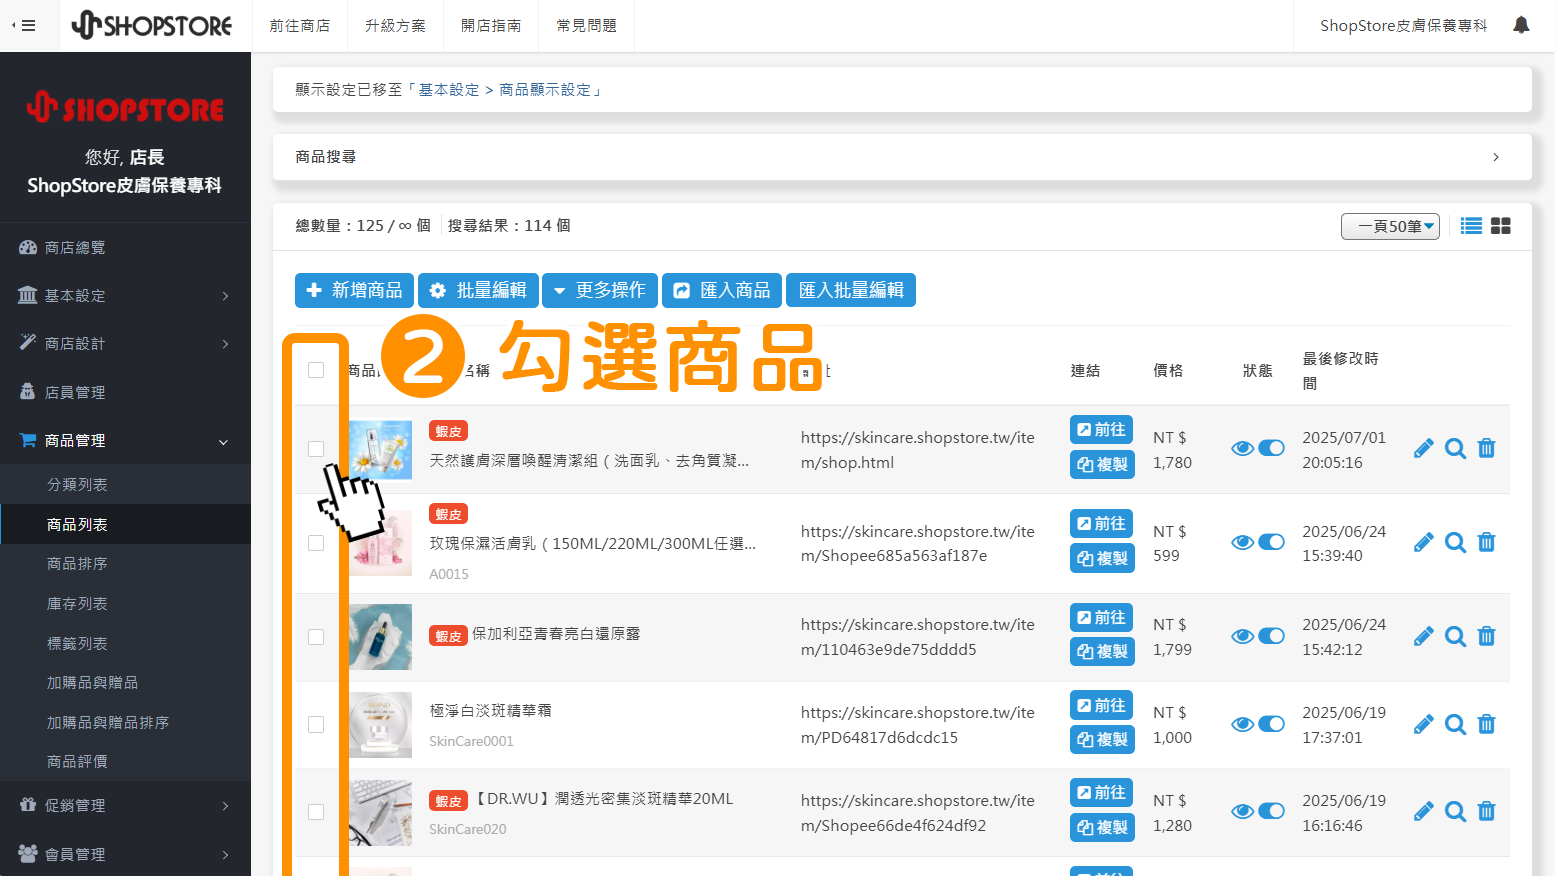This screenshot has height=876, width=1557.
Task: Click the 匯入批量編輯 button
Action: tap(851, 290)
